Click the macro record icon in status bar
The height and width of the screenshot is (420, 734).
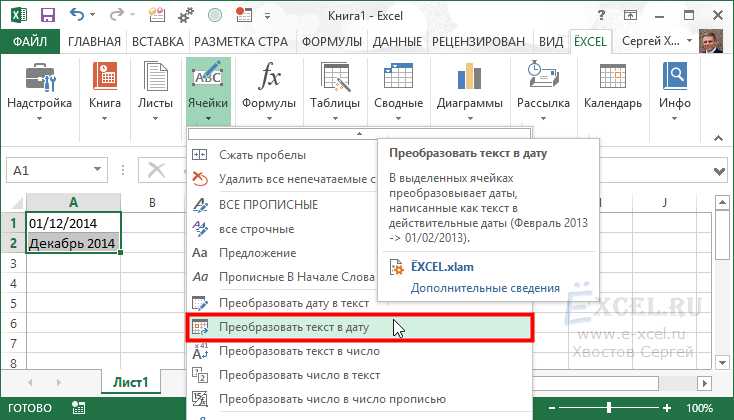79,408
